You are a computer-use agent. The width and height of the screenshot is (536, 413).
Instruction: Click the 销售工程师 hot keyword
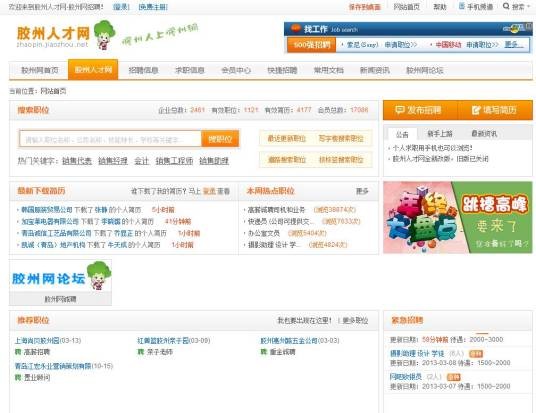[174, 161]
